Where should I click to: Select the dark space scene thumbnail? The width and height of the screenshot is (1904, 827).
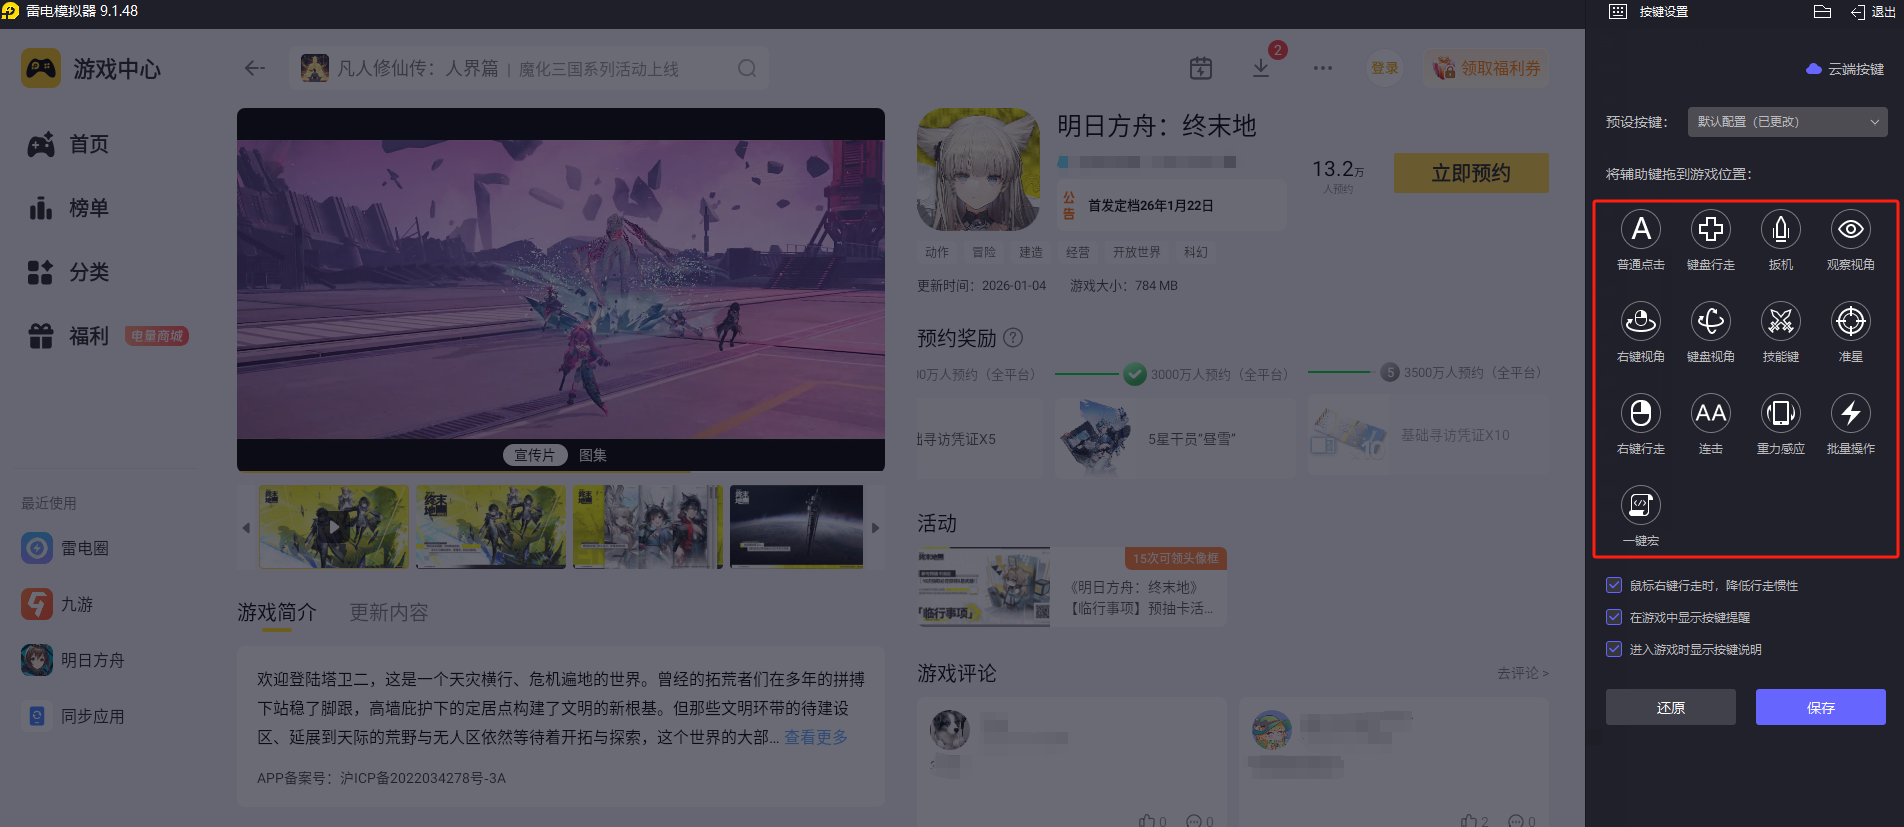point(797,527)
